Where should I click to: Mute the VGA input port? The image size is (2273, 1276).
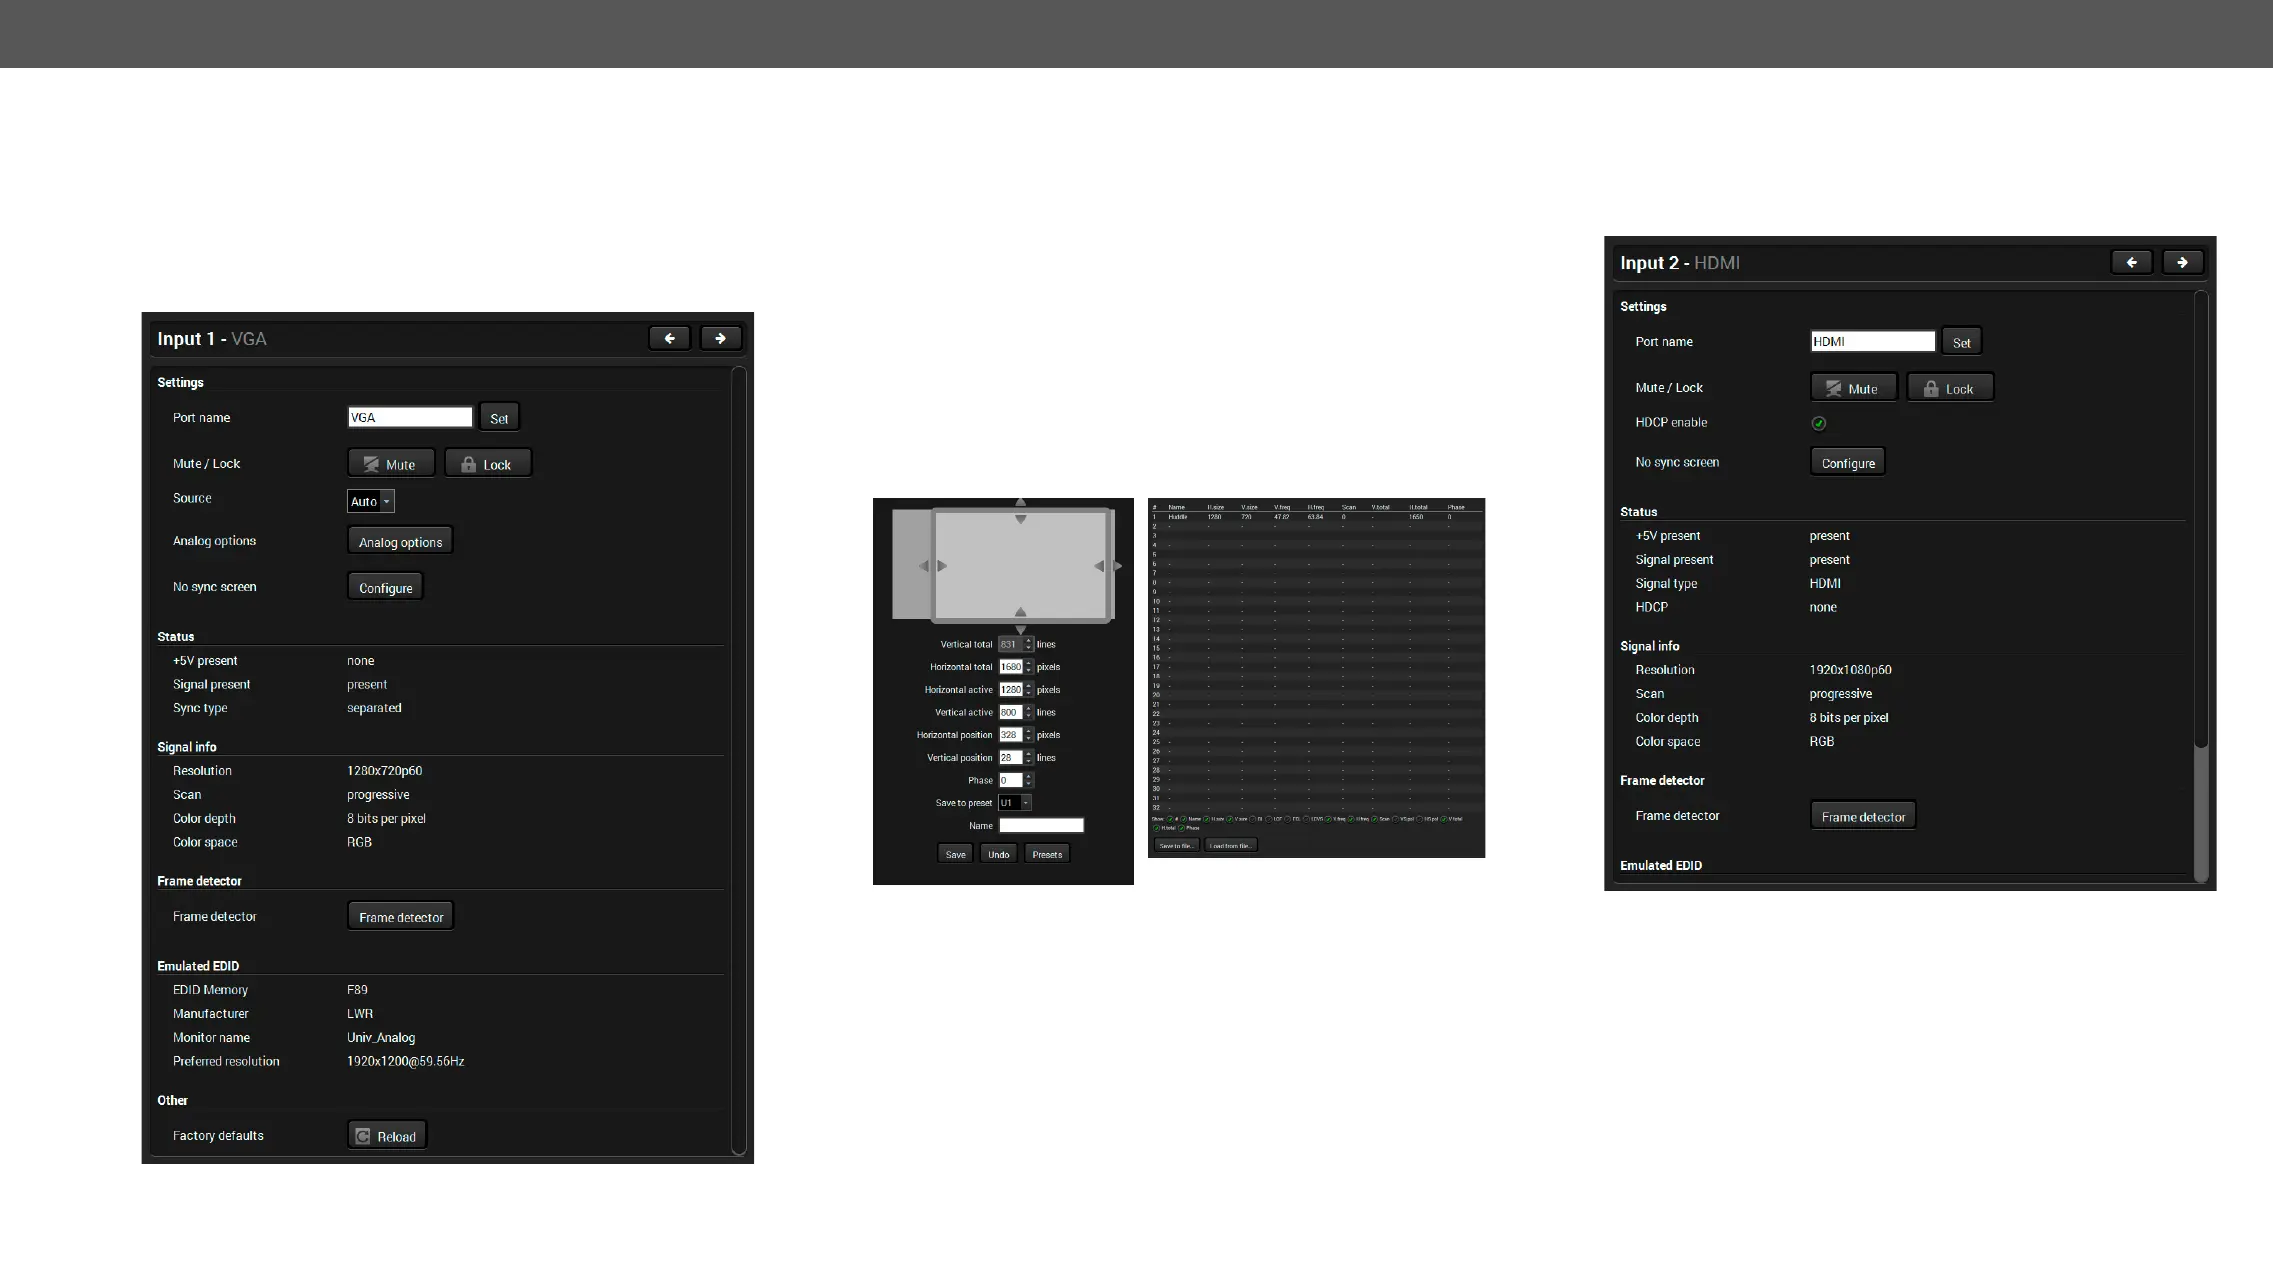tap(390, 464)
